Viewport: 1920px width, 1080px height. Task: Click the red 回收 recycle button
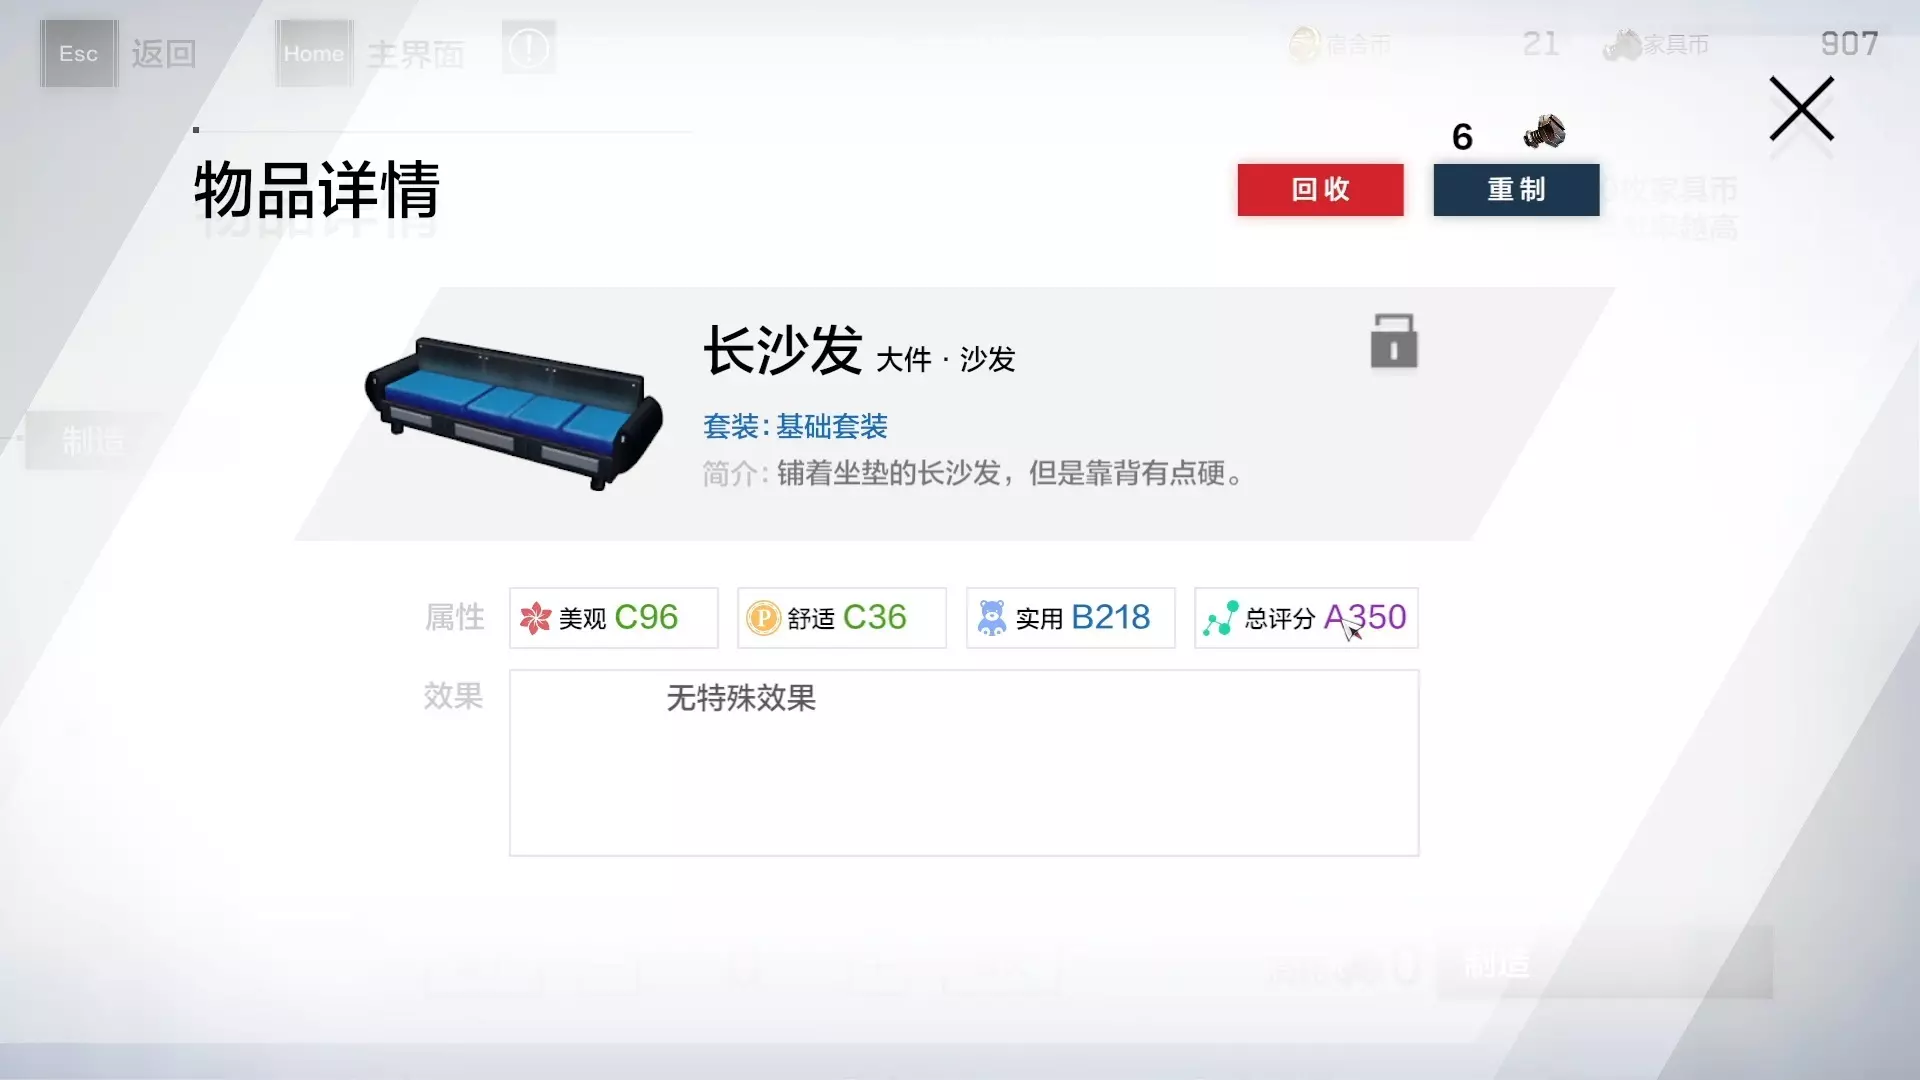(x=1320, y=190)
